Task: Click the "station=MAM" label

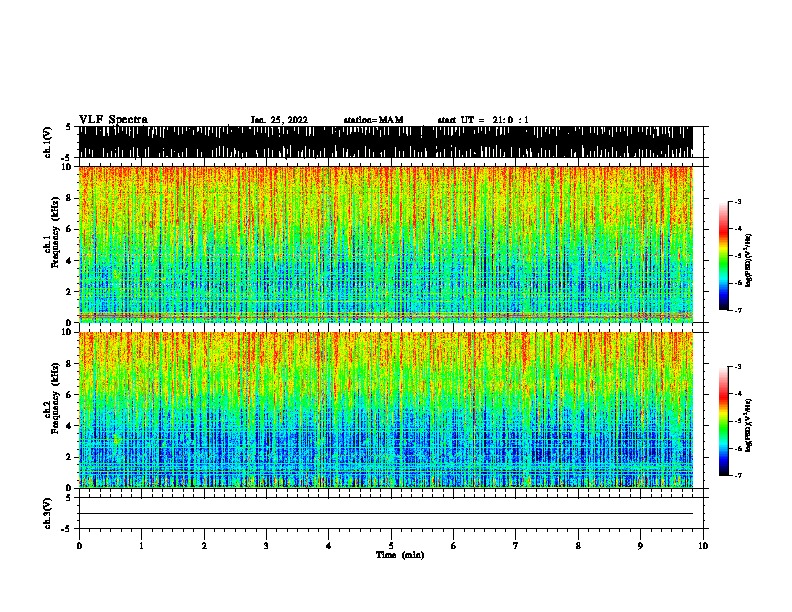Action: 373,120
